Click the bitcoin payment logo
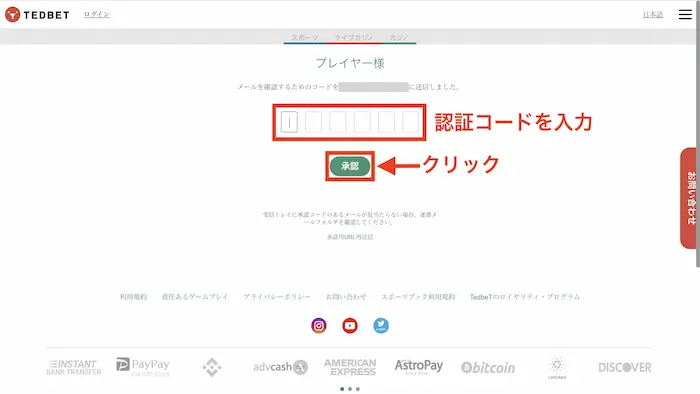Image resolution: width=700 pixels, height=394 pixels. [x=488, y=368]
